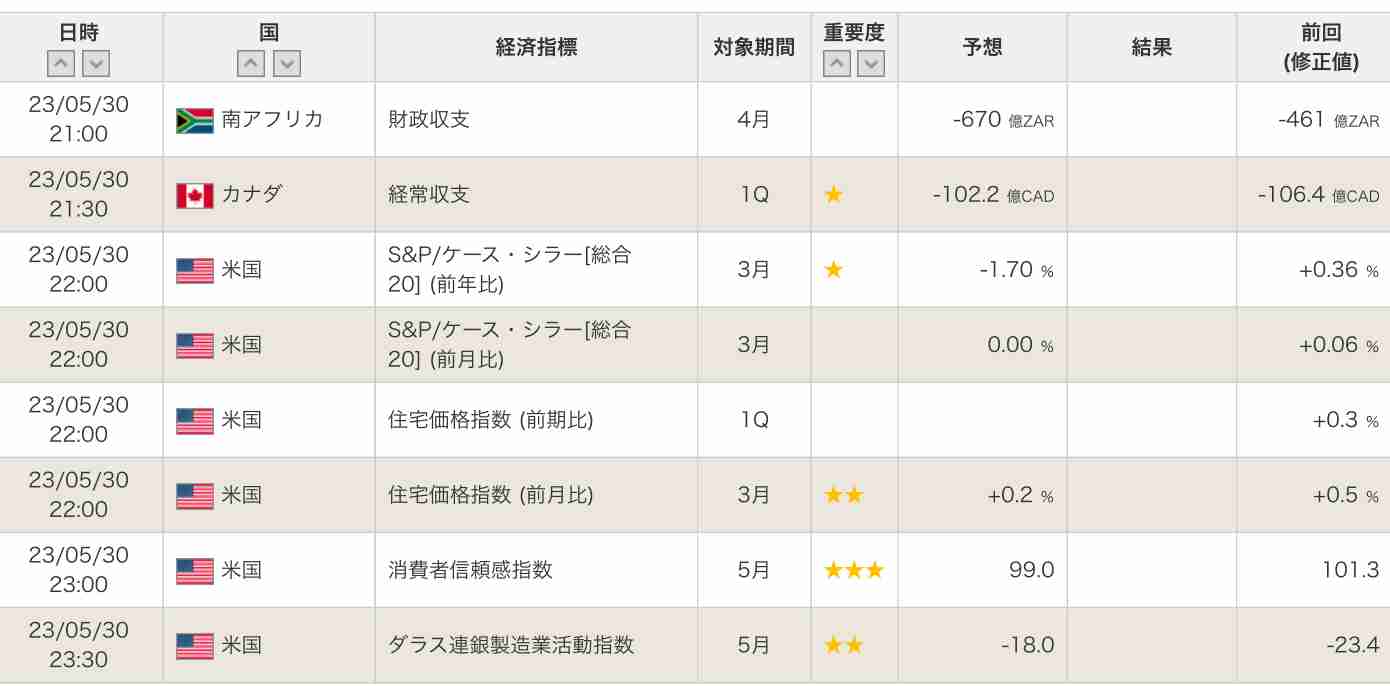Screen dimensions: 1390x686
Task: Click the South Africa flag icon
Action: [x=195, y=120]
